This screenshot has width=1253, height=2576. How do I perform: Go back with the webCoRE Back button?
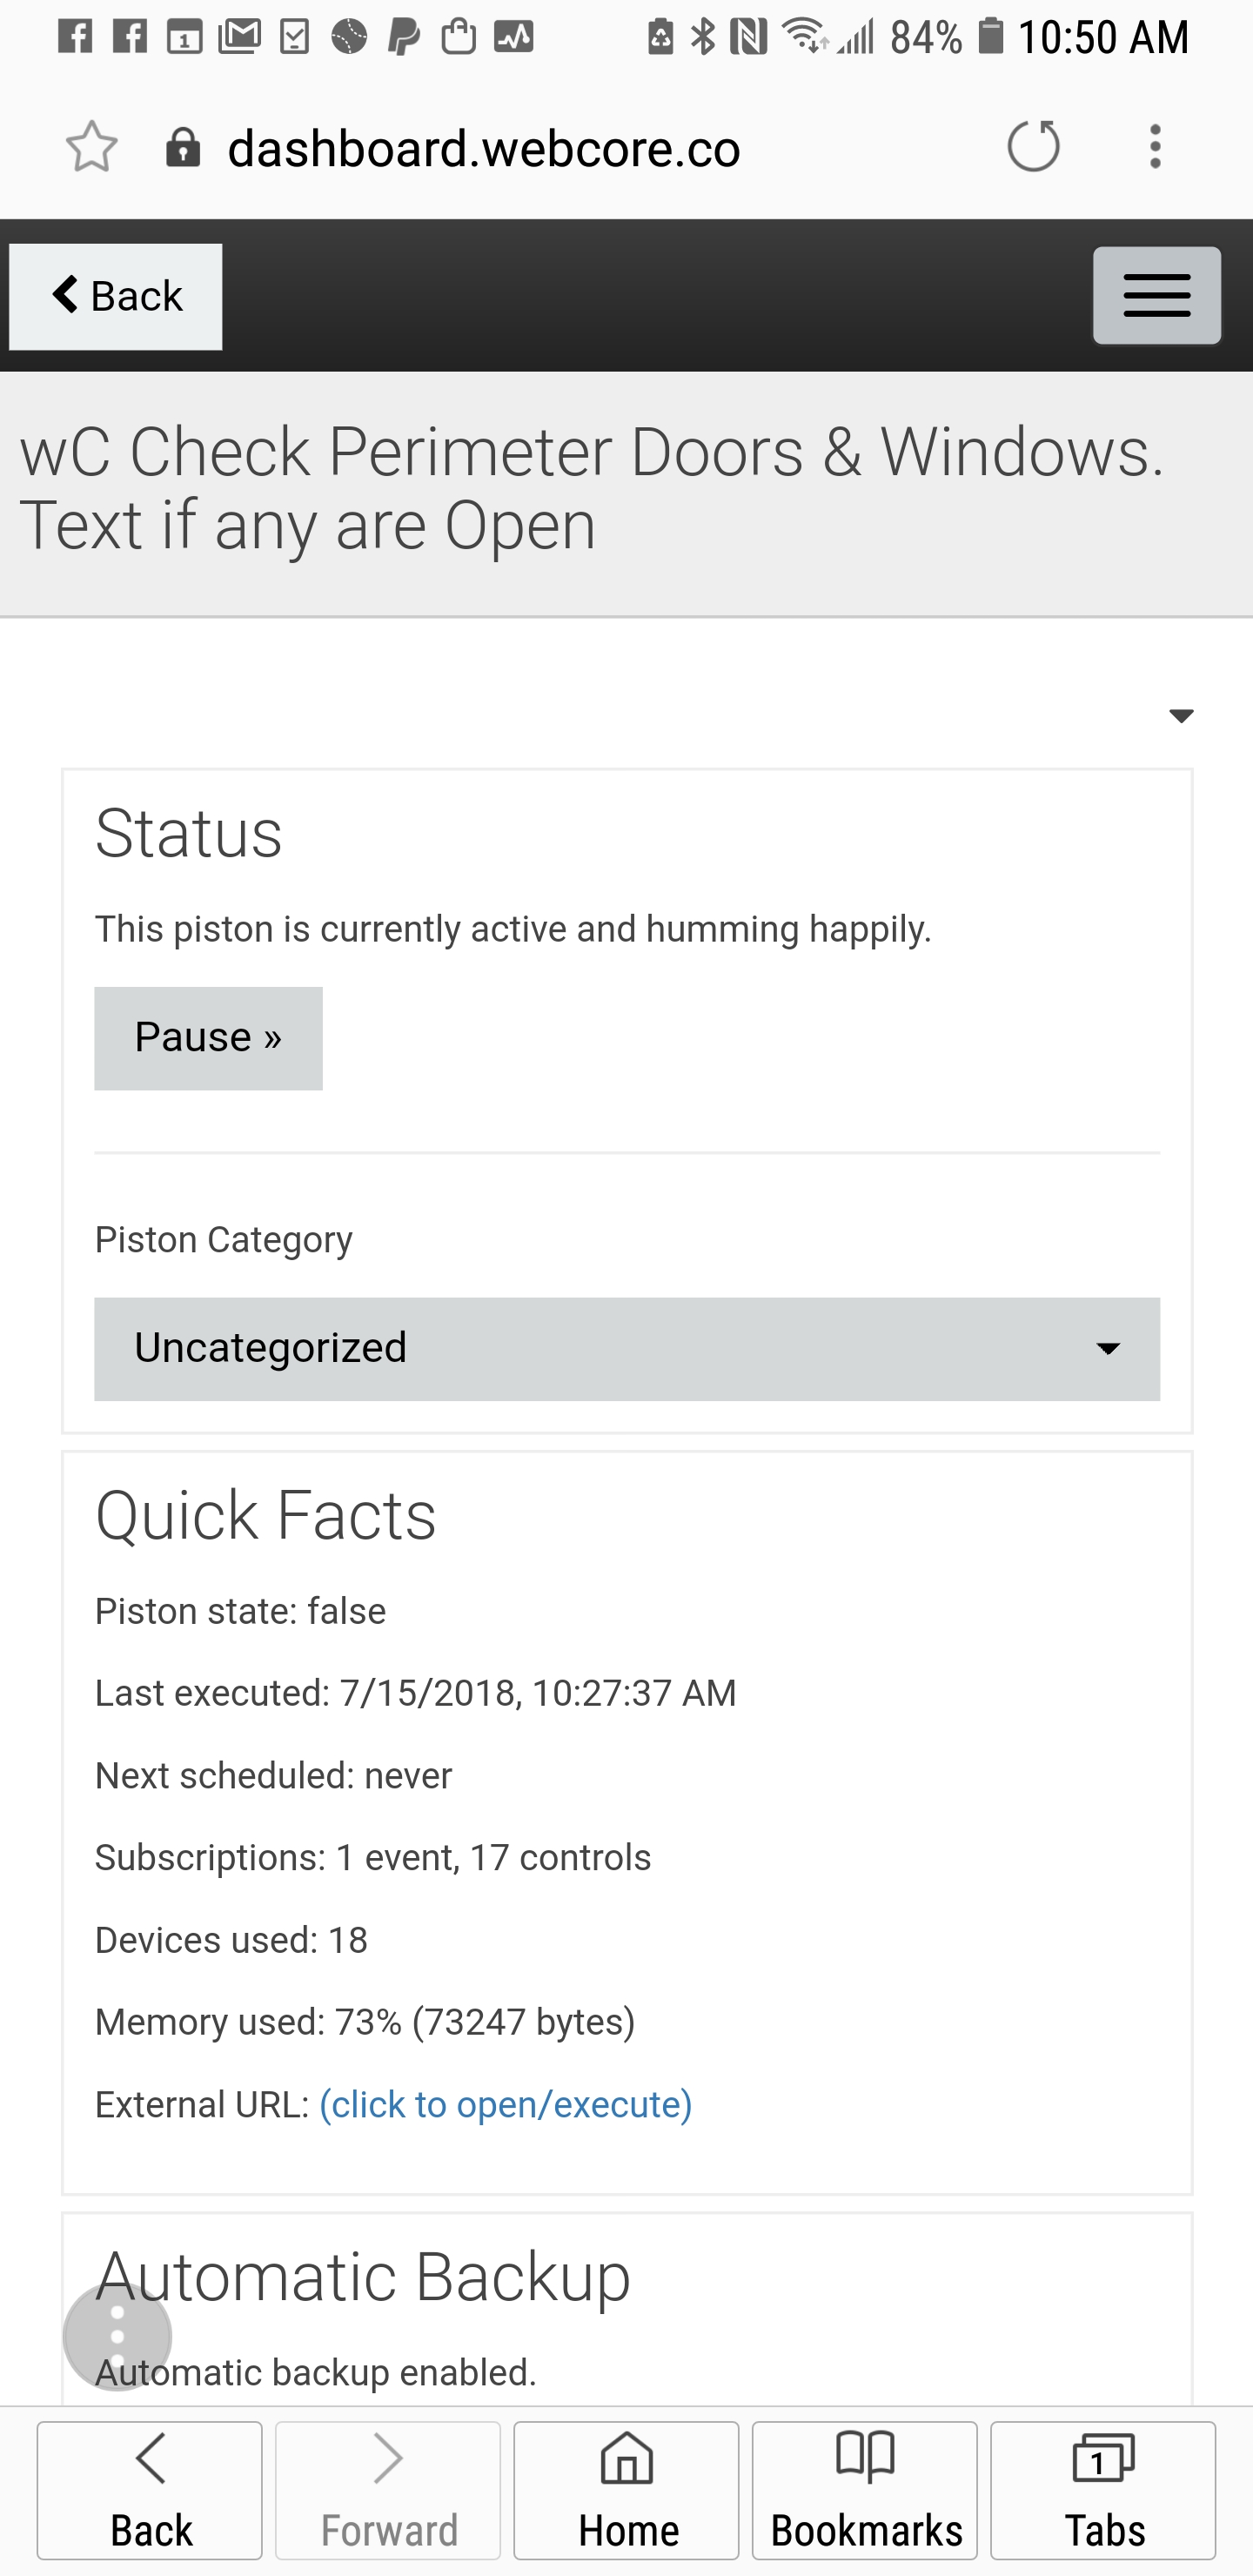116,297
